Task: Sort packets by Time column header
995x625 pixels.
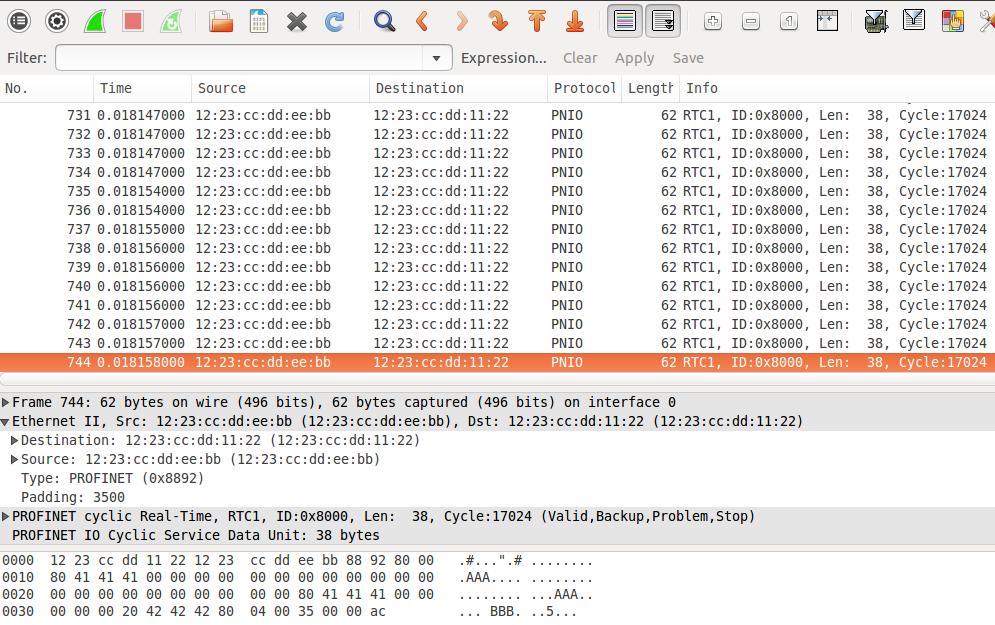Action: pyautogui.click(x=142, y=88)
